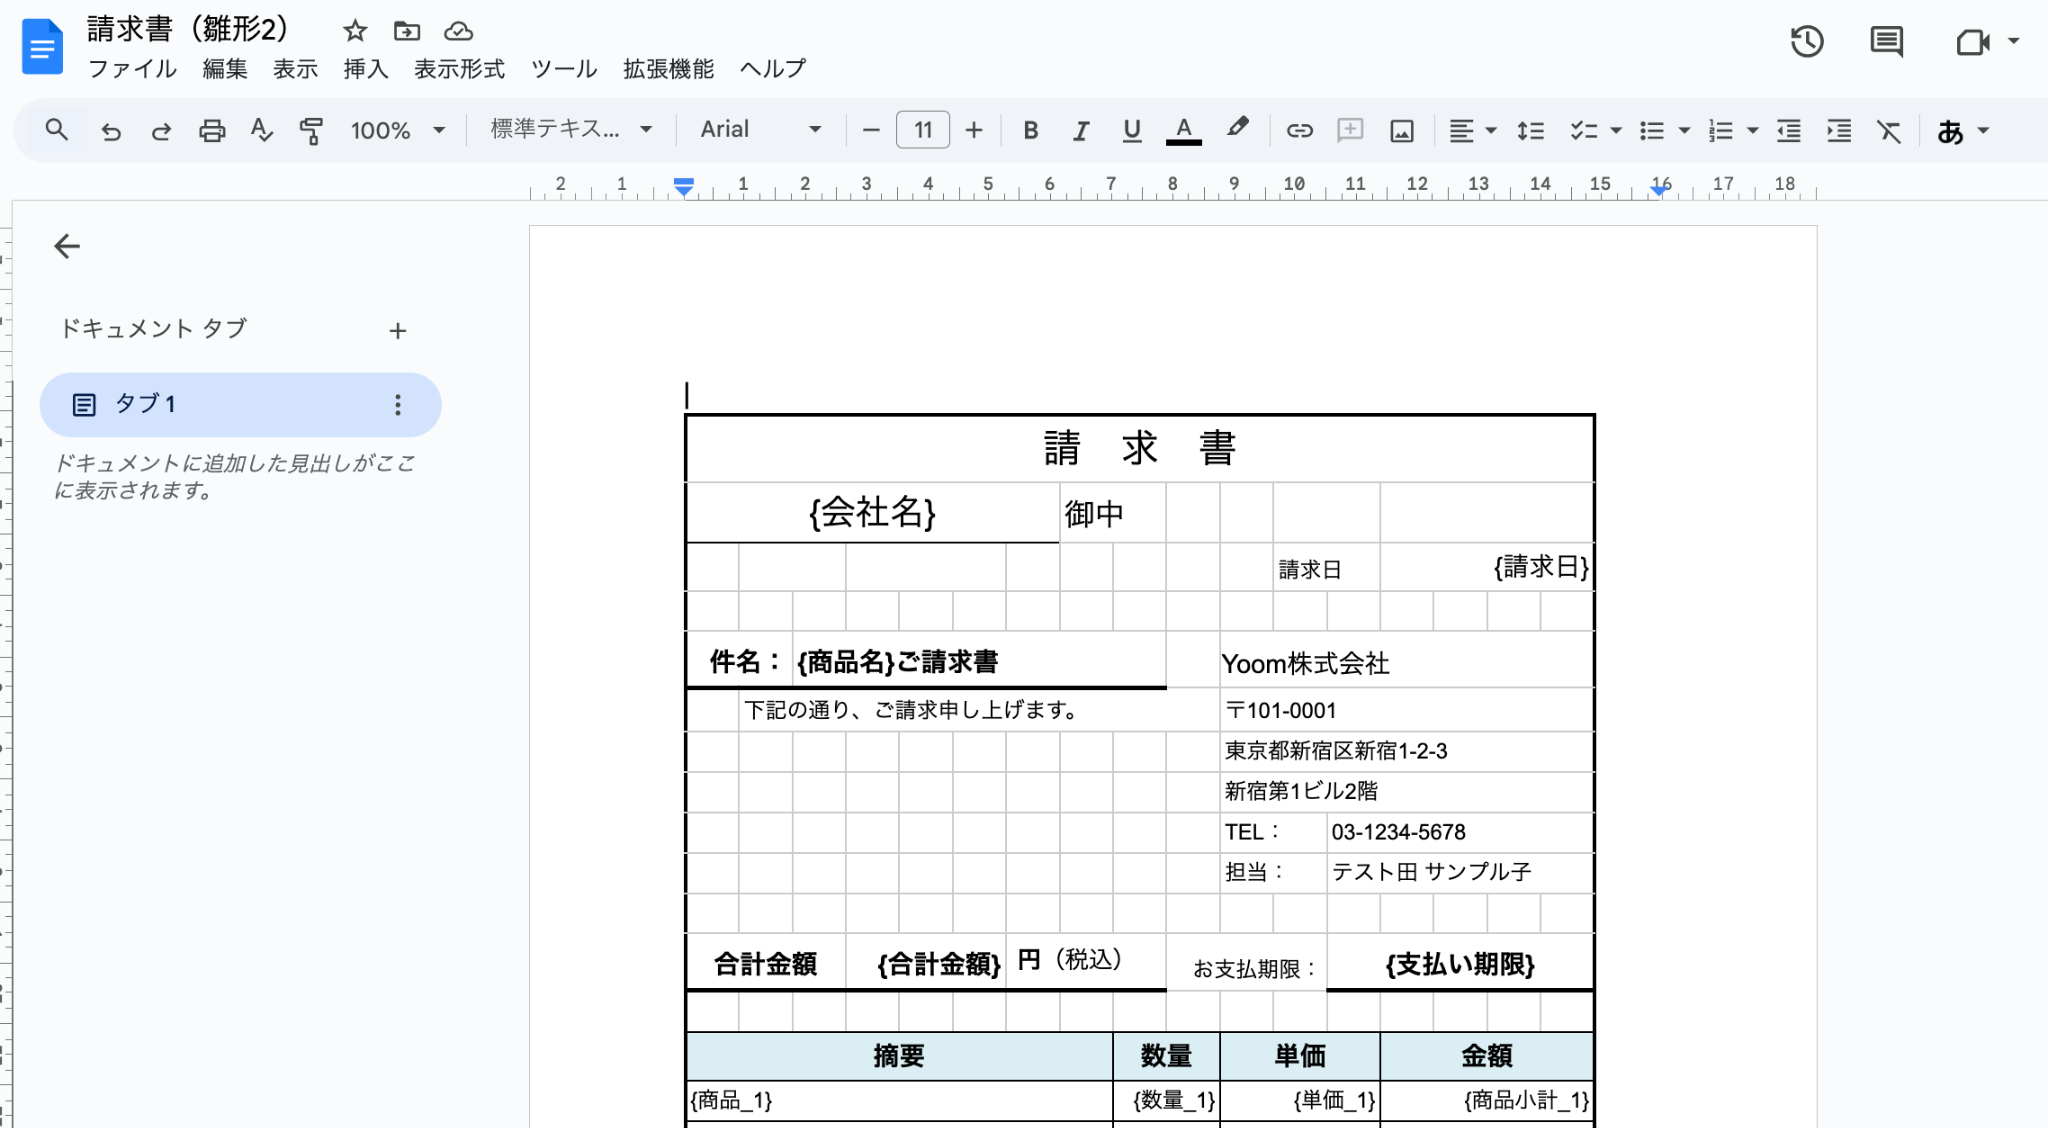Expand bulleted list options arrow

point(1684,130)
